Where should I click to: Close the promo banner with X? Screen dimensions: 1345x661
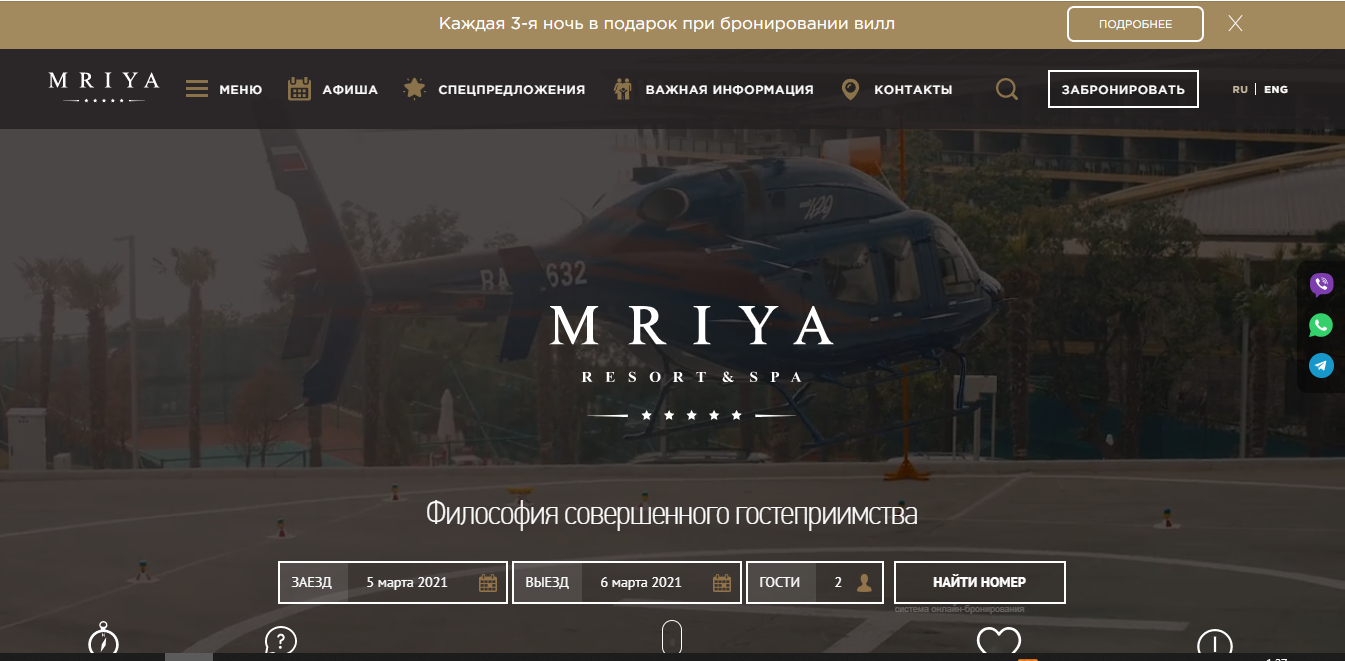[x=1235, y=23]
